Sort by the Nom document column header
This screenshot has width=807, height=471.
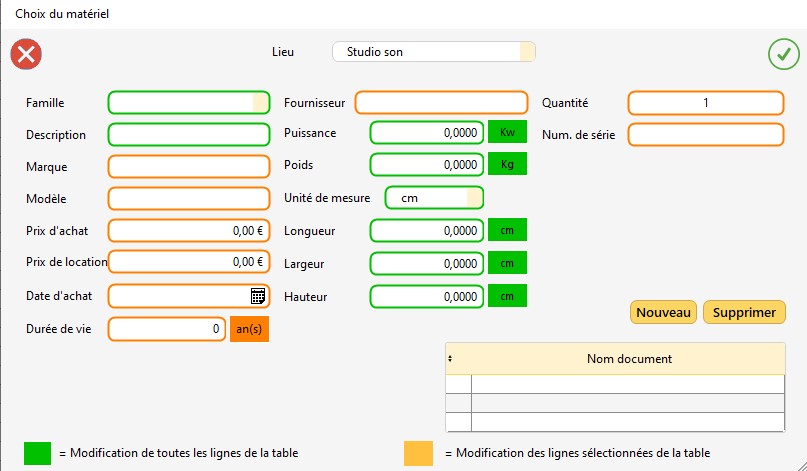[629, 358]
